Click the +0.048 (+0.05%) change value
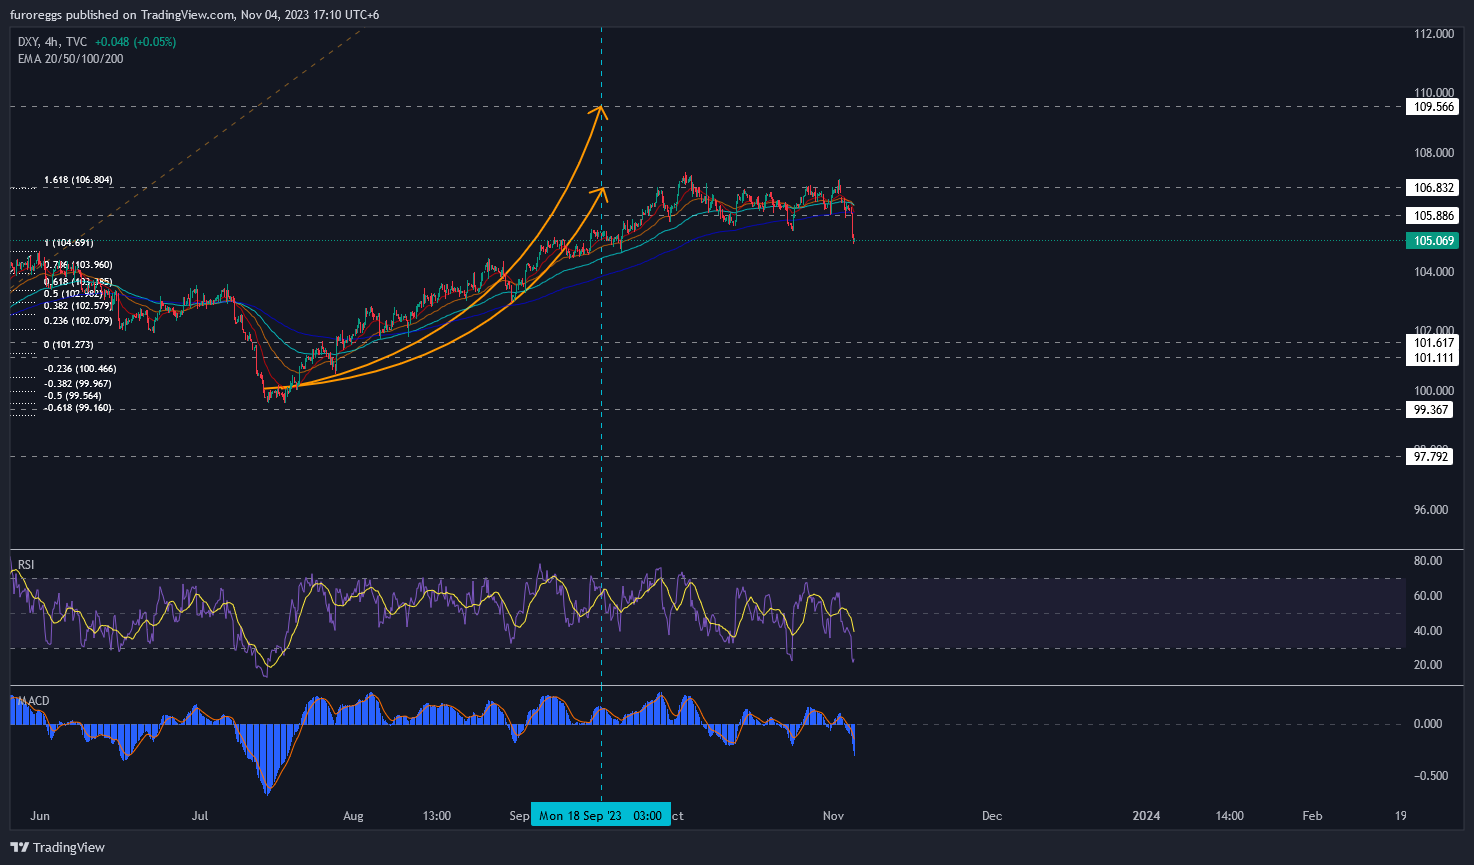This screenshot has width=1474, height=865. (135, 42)
